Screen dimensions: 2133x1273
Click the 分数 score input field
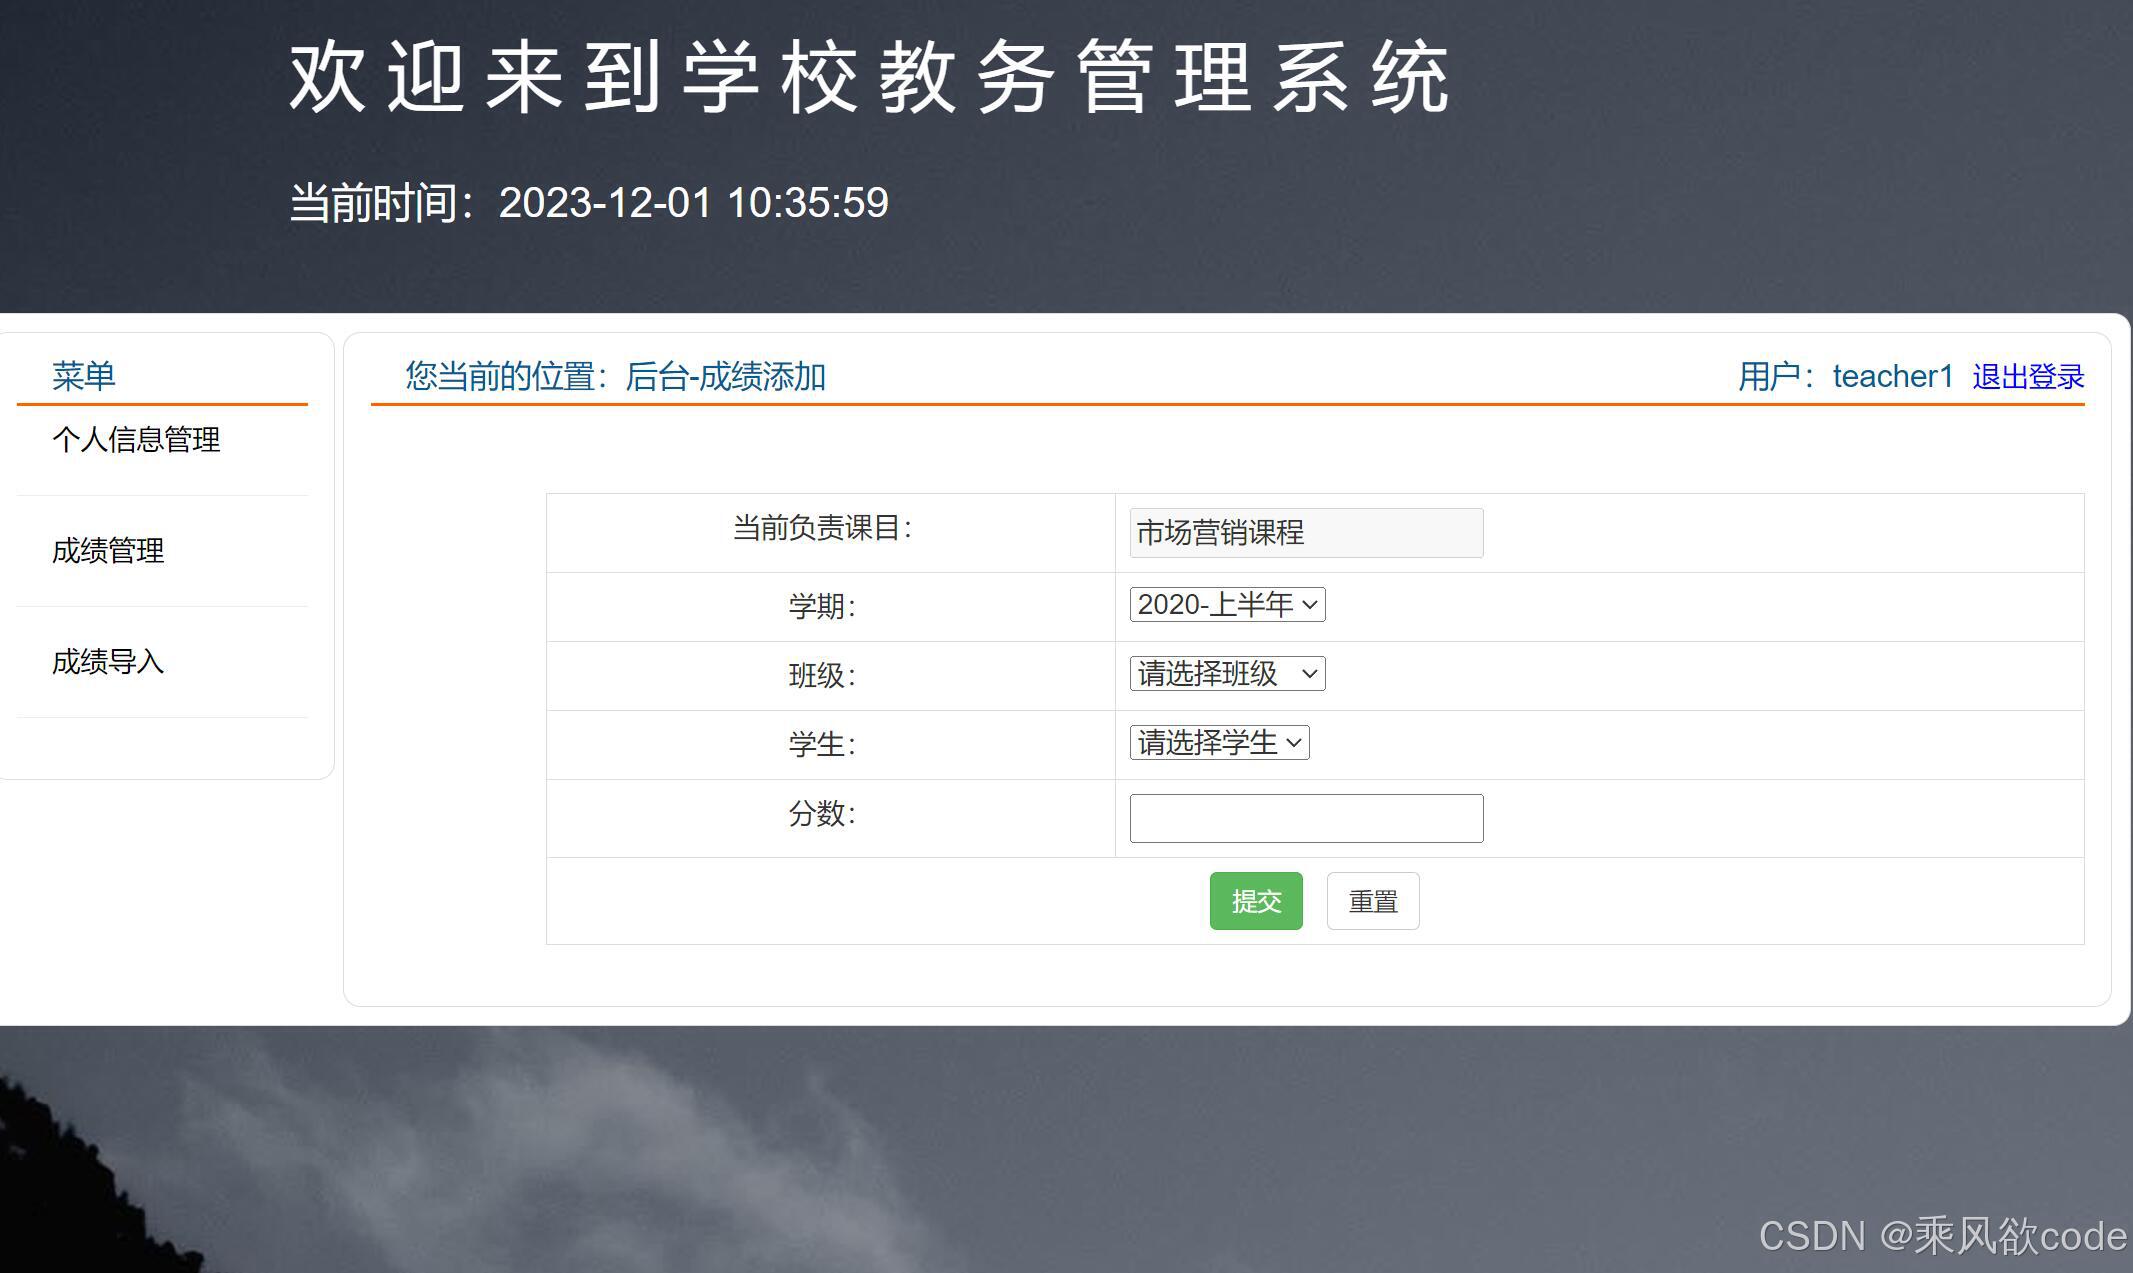[x=1306, y=819]
